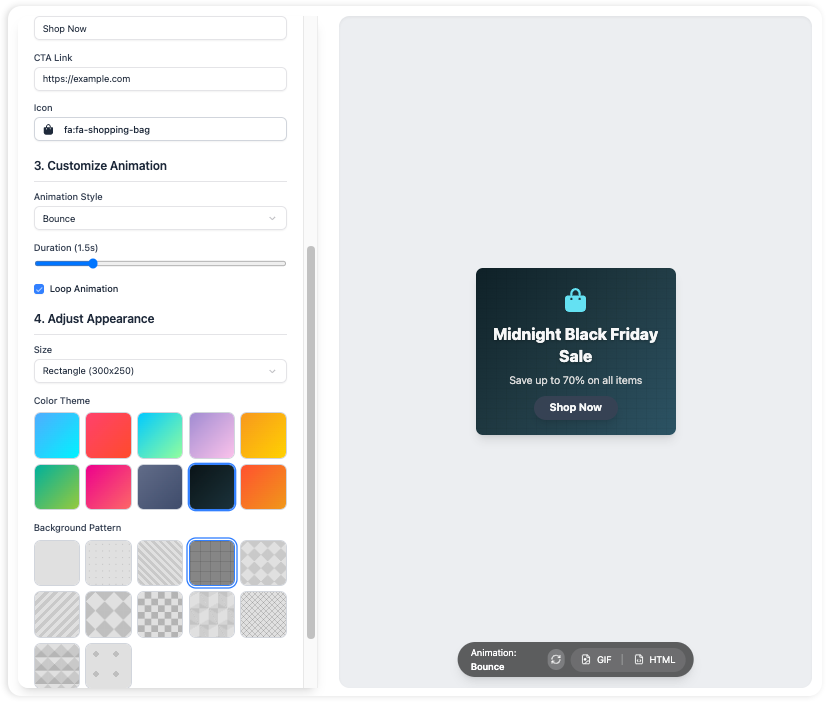Select the plain background pattern swatch

57,562
